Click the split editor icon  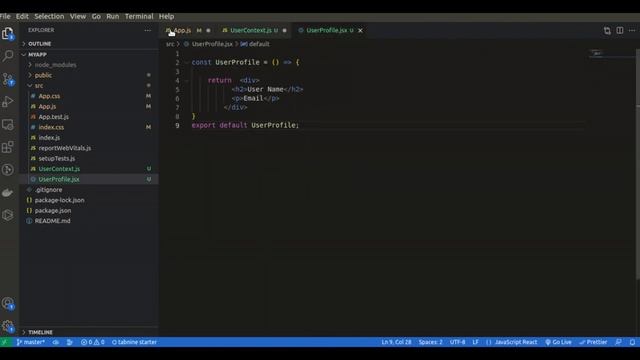(620, 31)
